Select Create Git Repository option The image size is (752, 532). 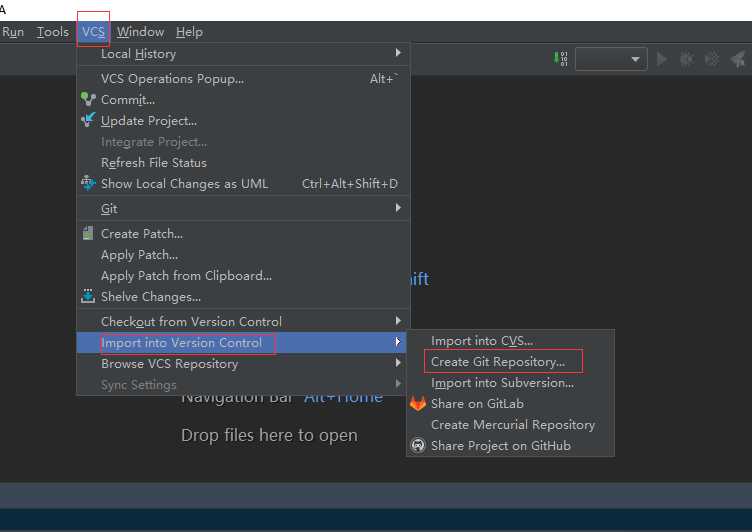(x=510, y=362)
